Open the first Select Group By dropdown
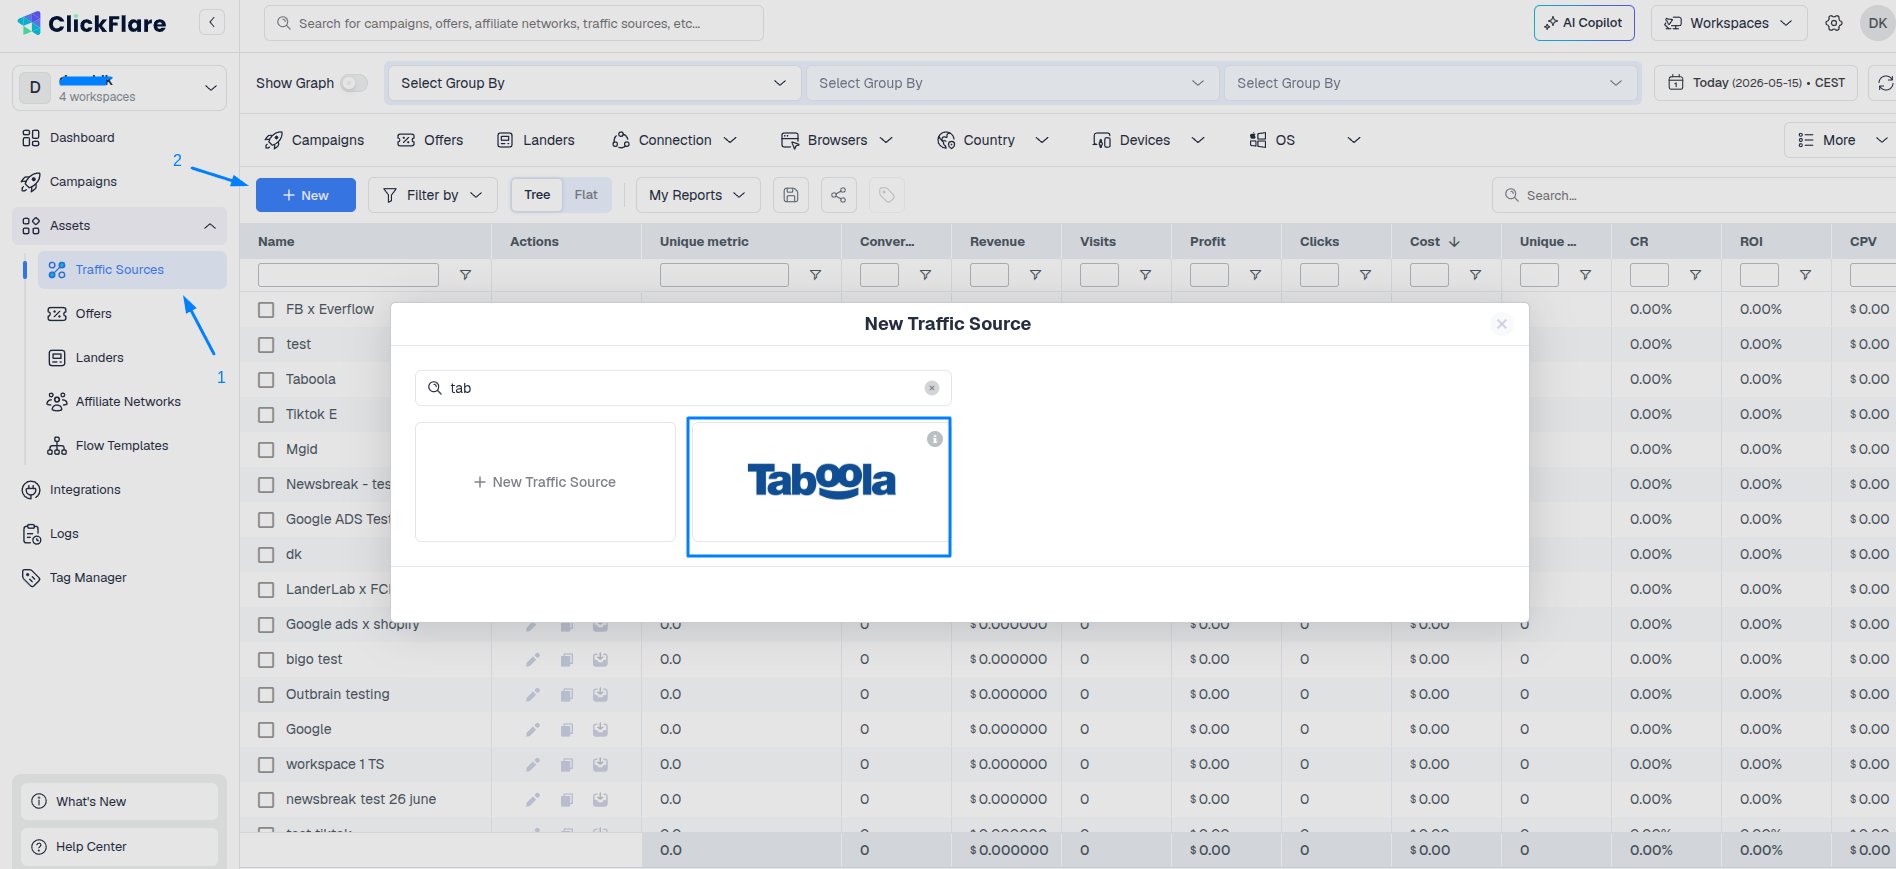The width and height of the screenshot is (1896, 869). 594,83
